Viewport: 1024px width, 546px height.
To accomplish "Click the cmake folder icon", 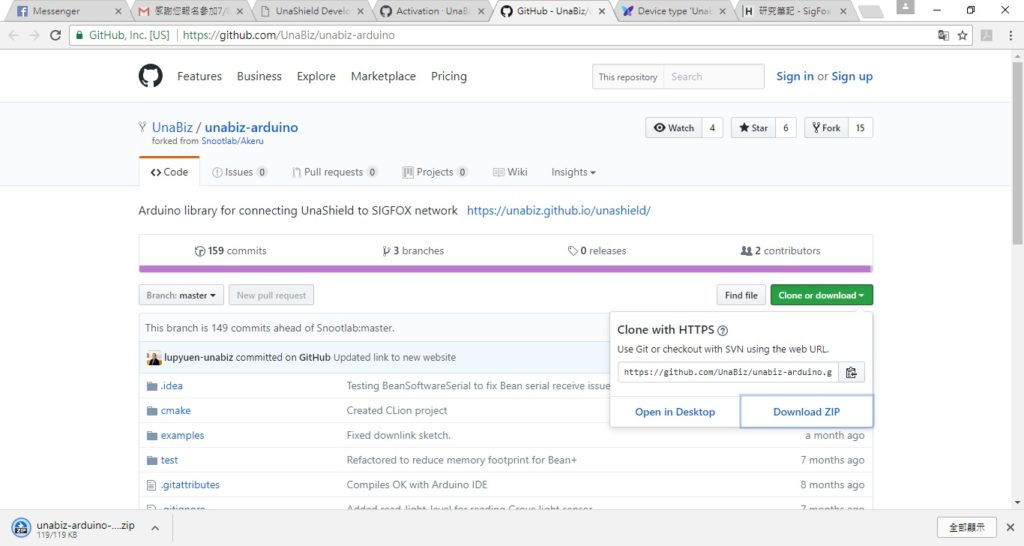I will coord(152,411).
